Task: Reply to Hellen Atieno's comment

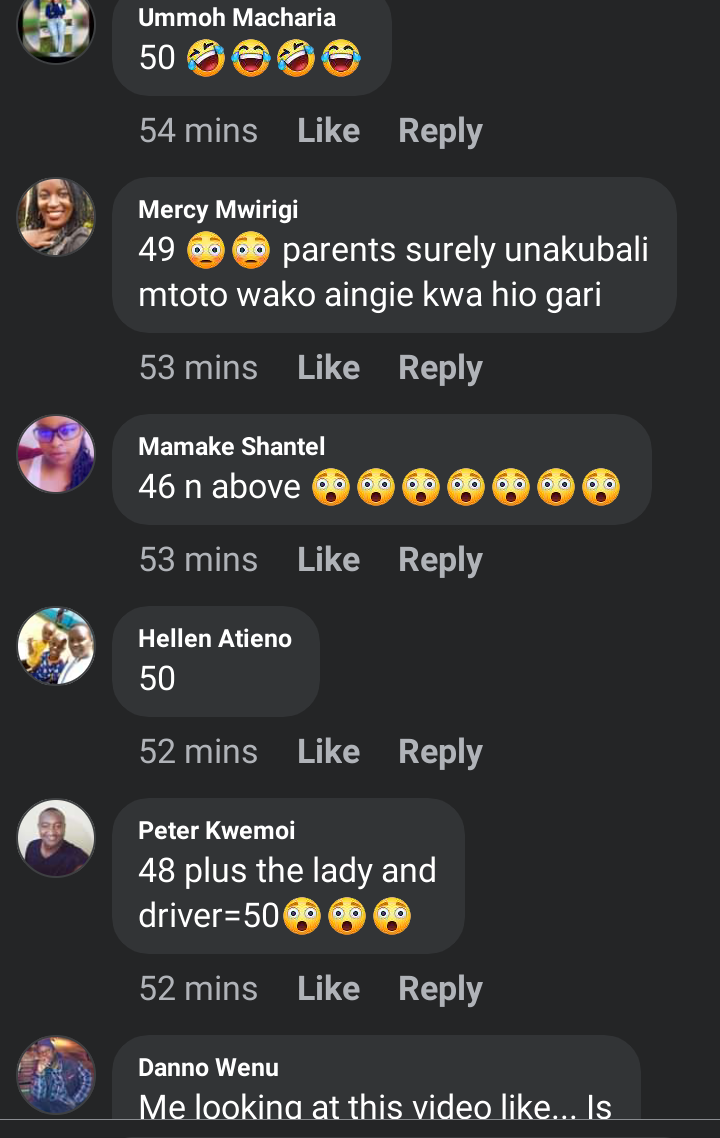Action: point(441,753)
